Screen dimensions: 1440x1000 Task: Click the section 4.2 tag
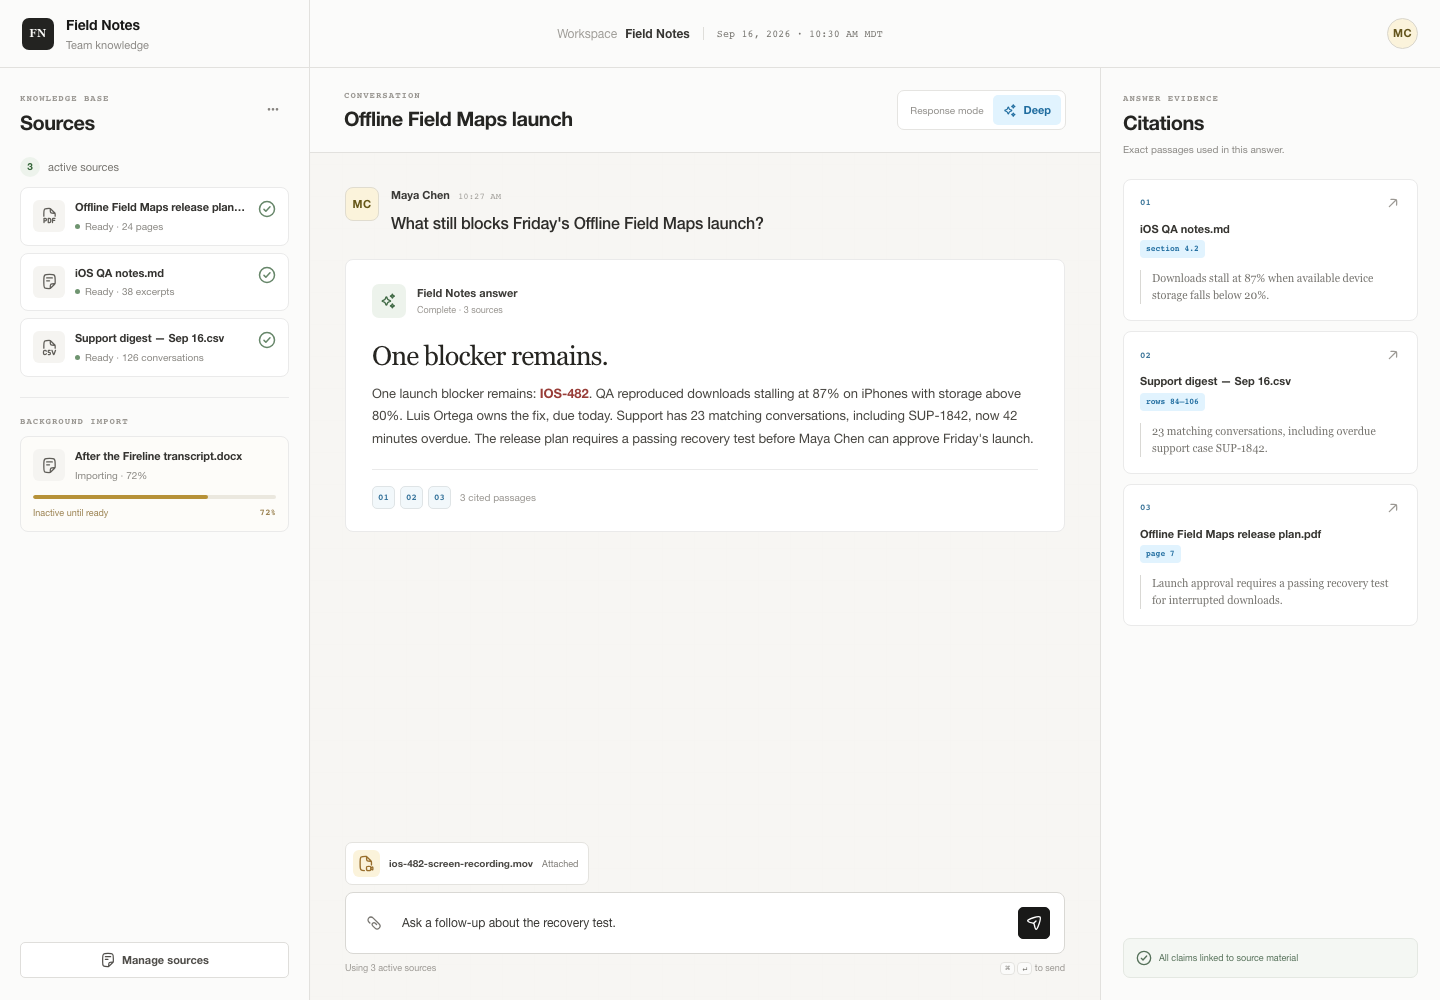pos(1172,249)
